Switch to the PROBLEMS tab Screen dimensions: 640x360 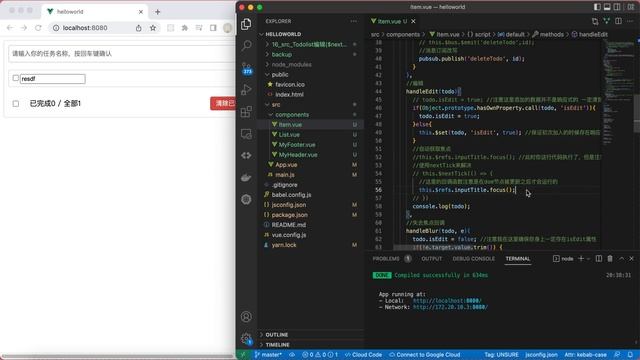click(386, 258)
